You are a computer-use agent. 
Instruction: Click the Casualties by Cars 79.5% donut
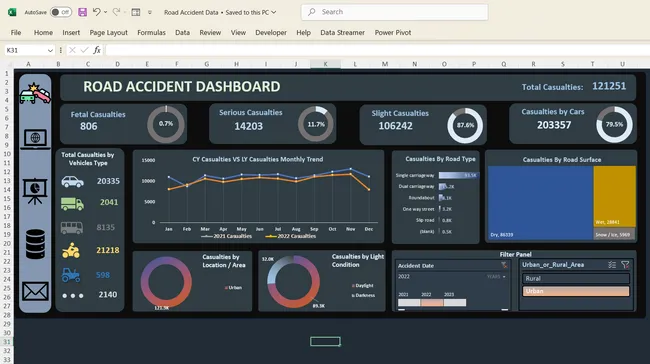[614, 124]
